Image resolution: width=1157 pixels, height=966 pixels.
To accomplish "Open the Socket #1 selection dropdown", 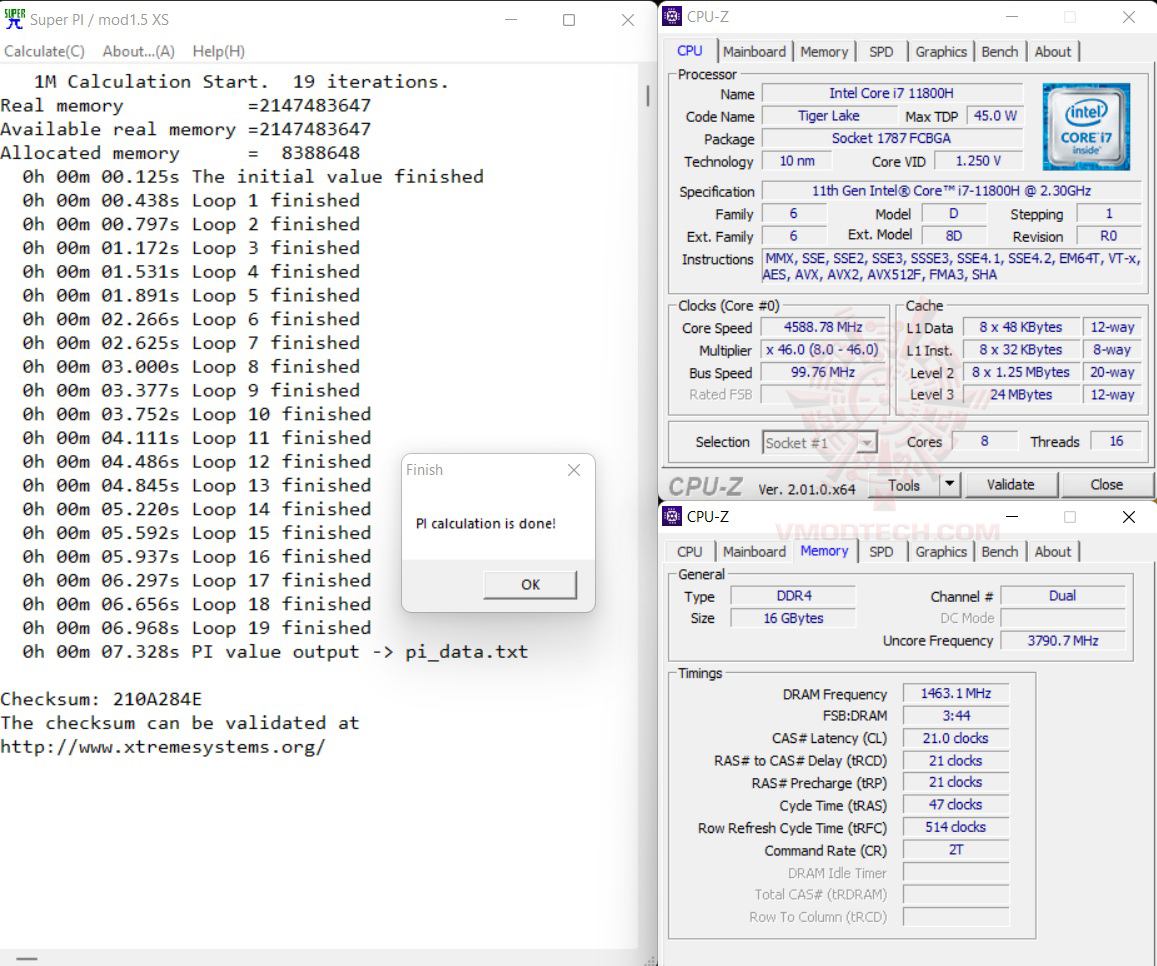I will [819, 443].
